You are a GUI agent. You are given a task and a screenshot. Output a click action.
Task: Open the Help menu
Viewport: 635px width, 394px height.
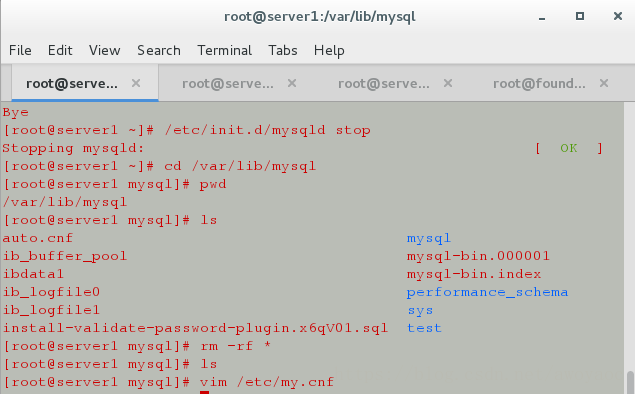point(329,51)
